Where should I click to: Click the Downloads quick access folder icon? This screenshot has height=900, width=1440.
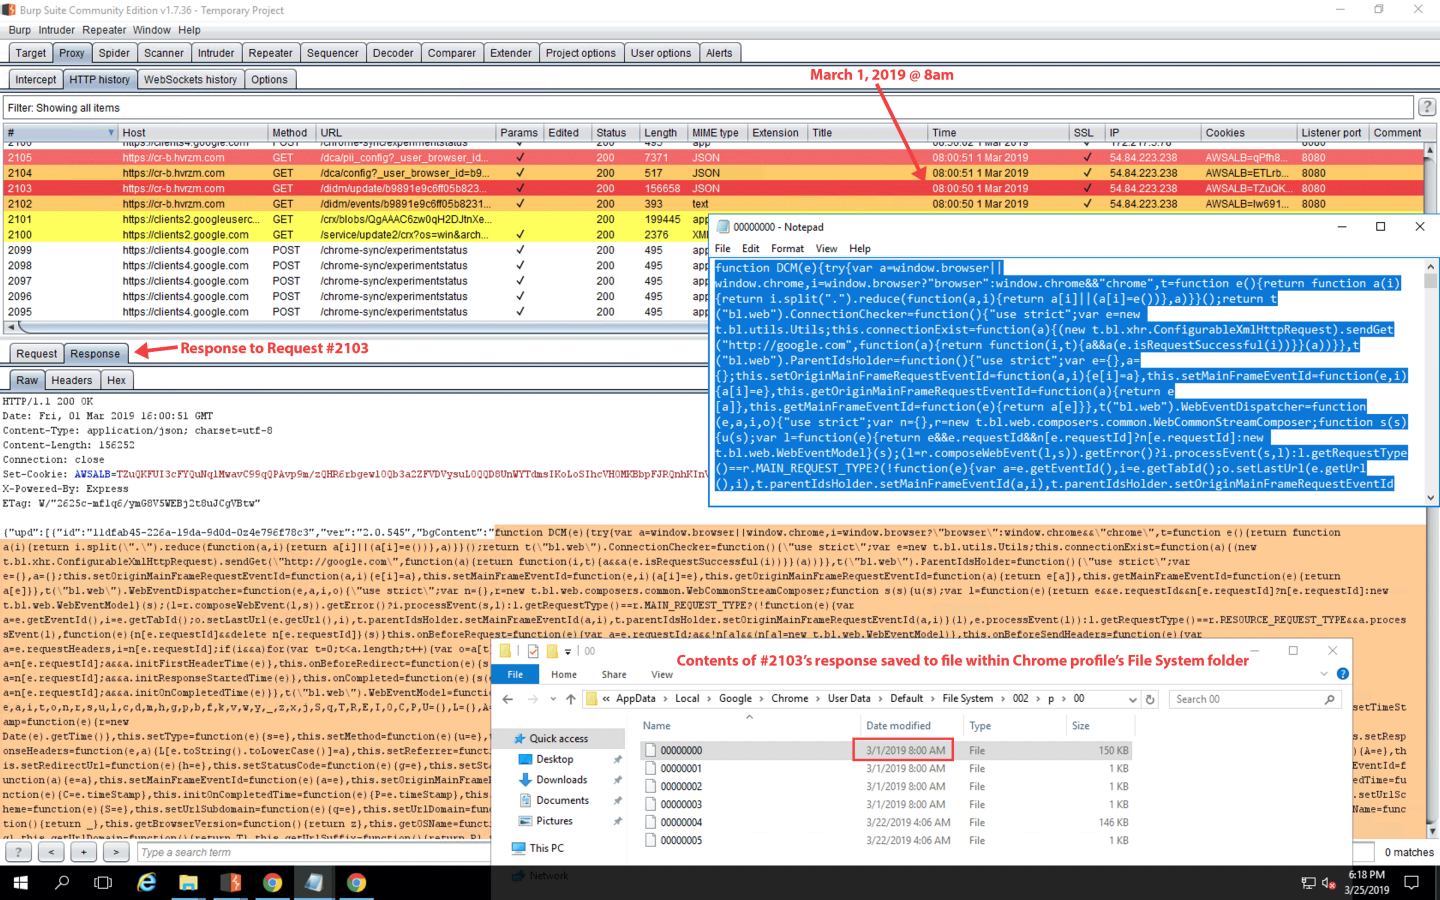[525, 780]
